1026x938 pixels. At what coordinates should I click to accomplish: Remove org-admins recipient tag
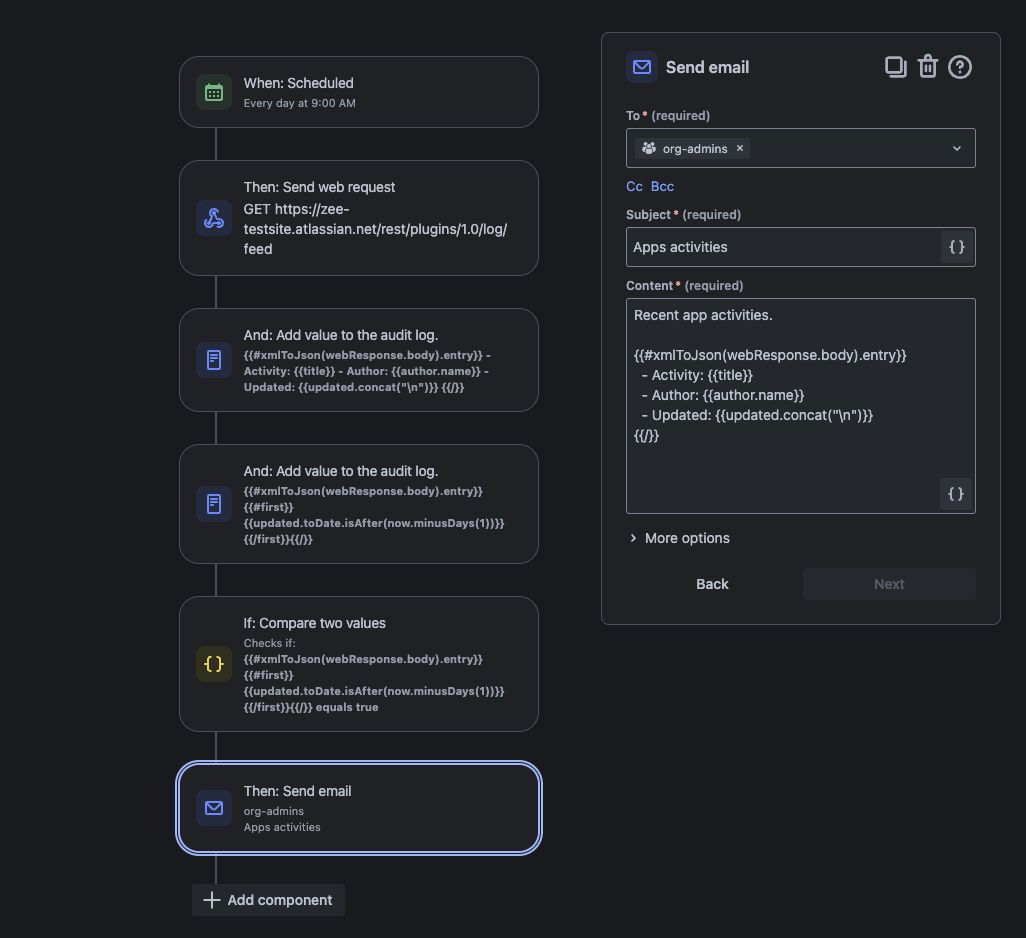tap(740, 148)
